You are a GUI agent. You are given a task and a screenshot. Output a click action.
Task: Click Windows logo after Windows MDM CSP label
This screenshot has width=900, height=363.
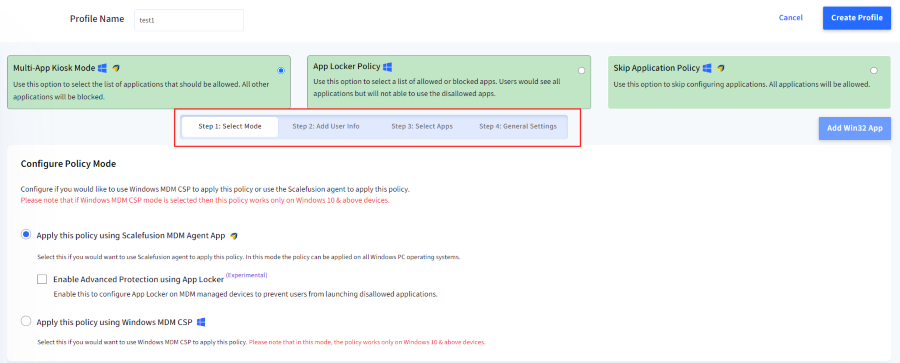tap(201, 322)
